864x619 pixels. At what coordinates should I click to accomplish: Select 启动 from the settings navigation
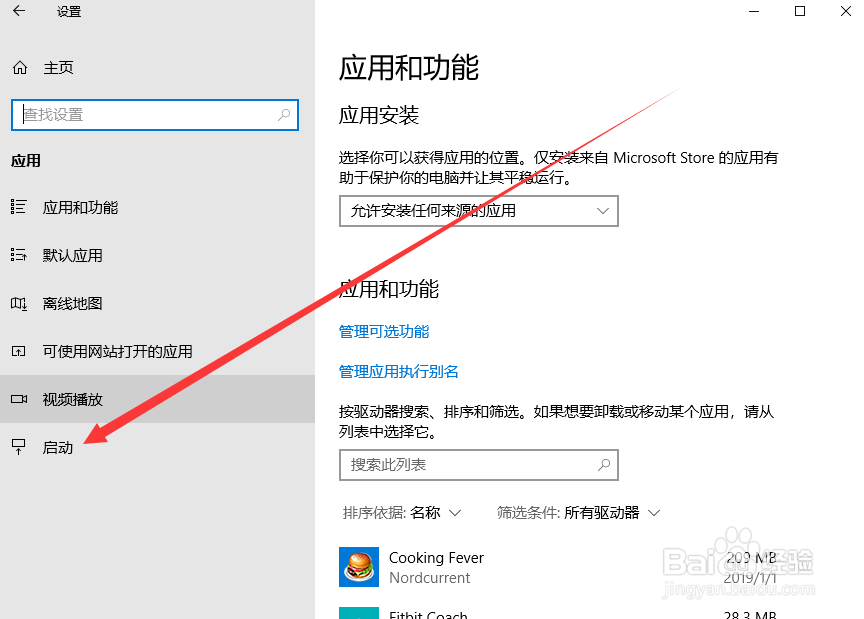pyautogui.click(x=58, y=447)
